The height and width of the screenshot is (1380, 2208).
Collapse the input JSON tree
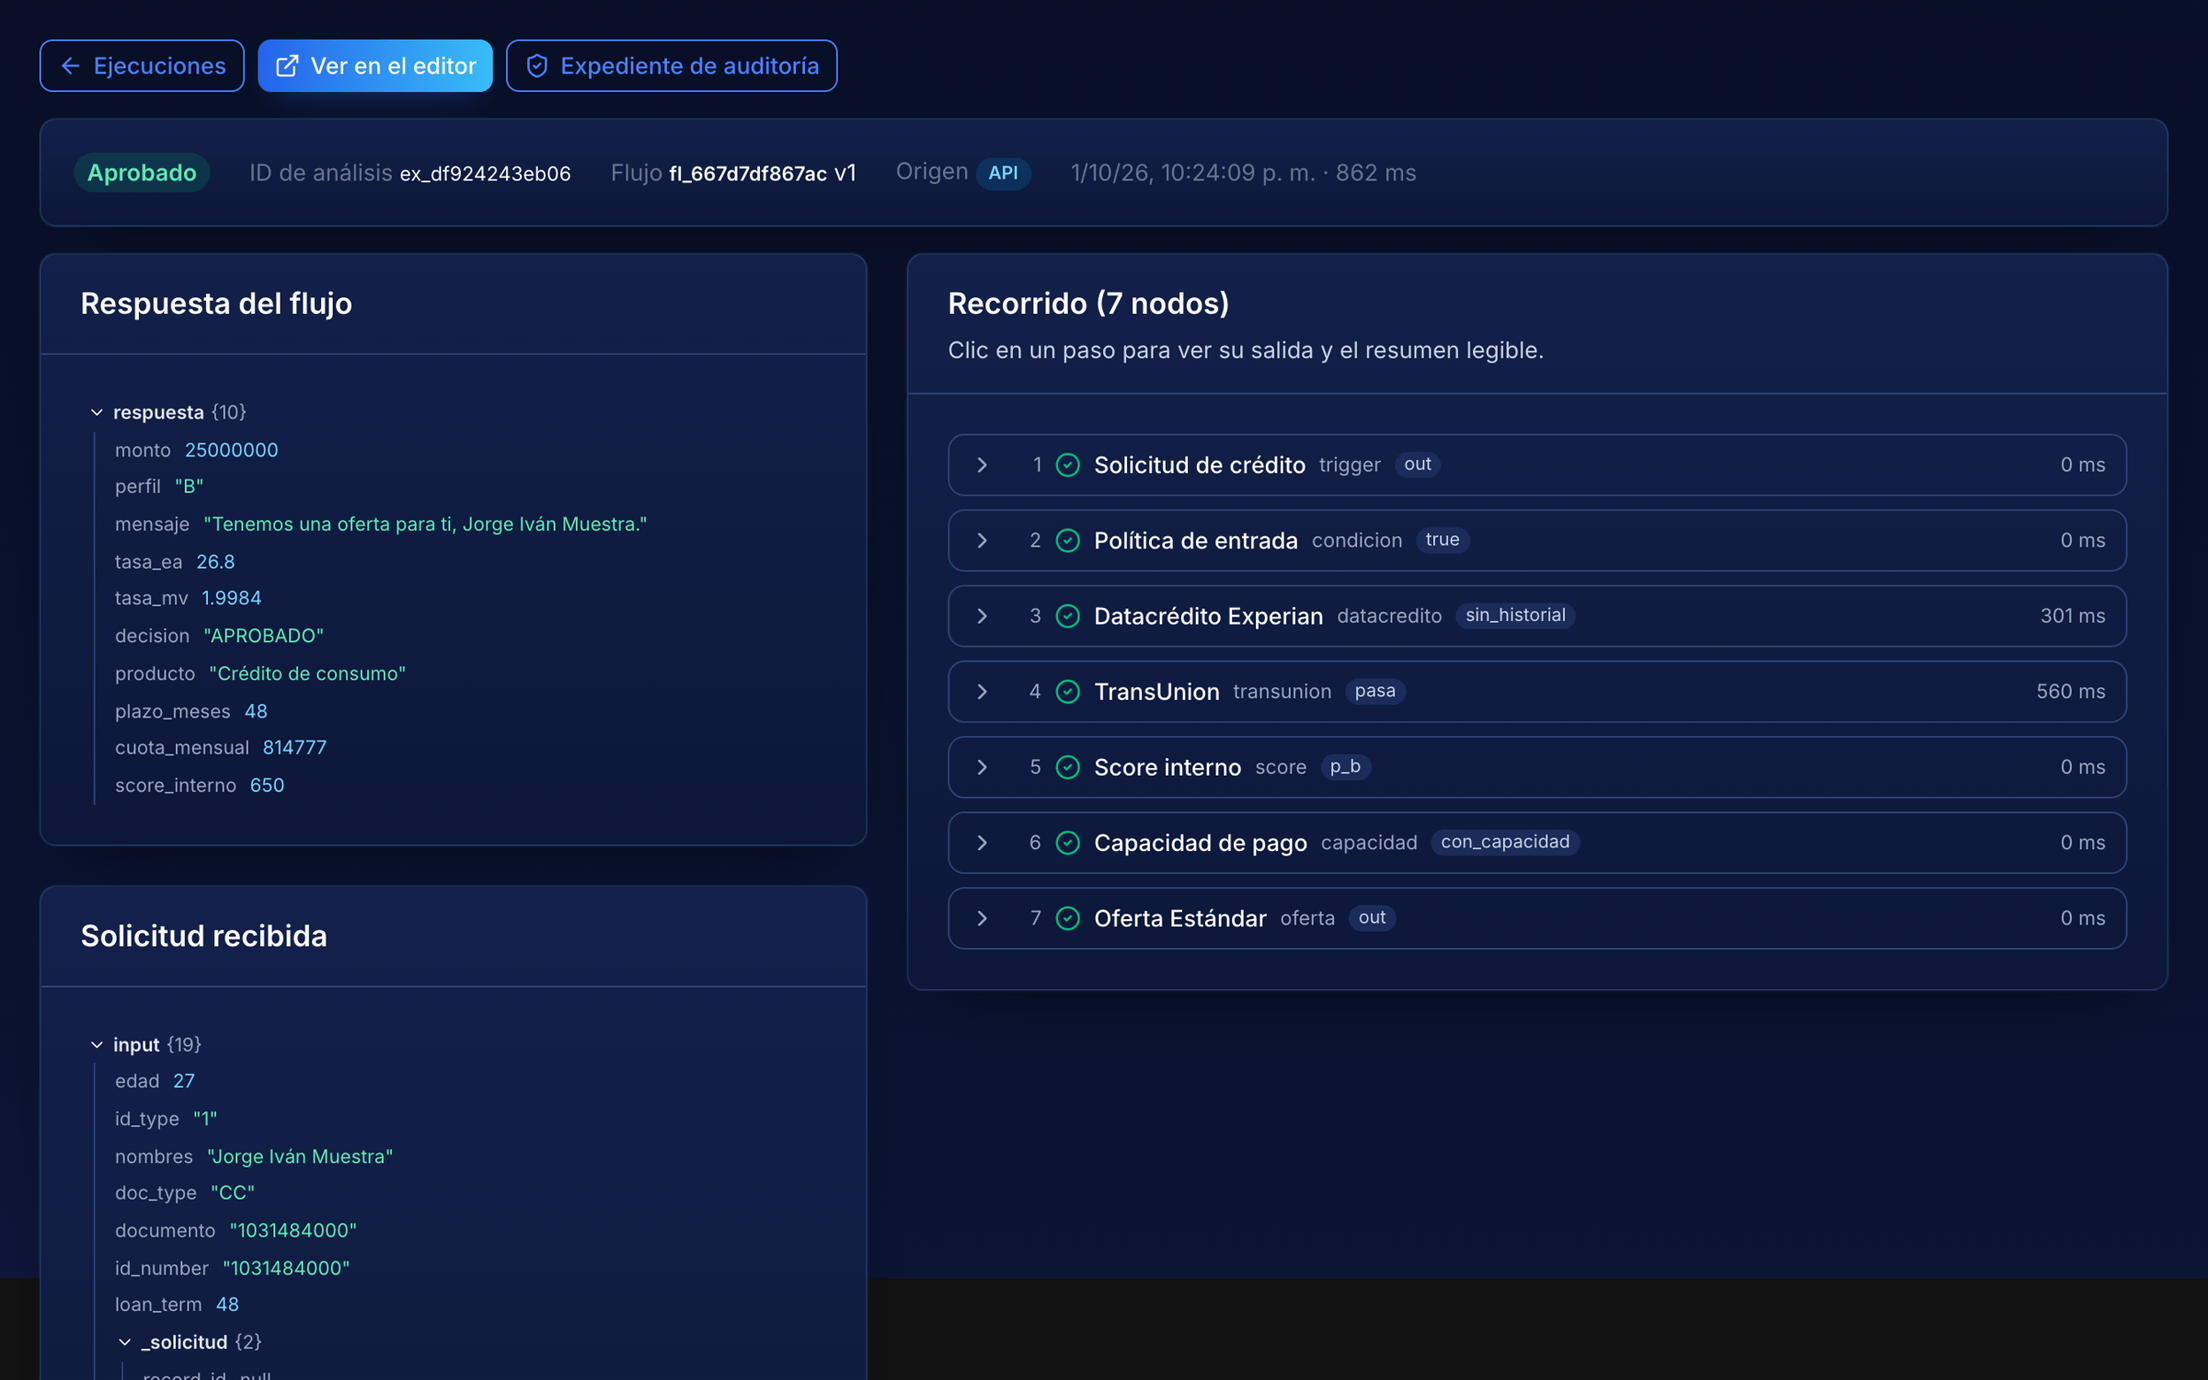pos(97,1044)
